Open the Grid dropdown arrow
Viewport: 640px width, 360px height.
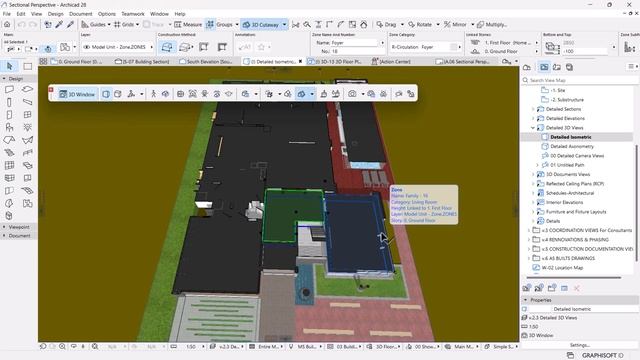[x=137, y=24]
